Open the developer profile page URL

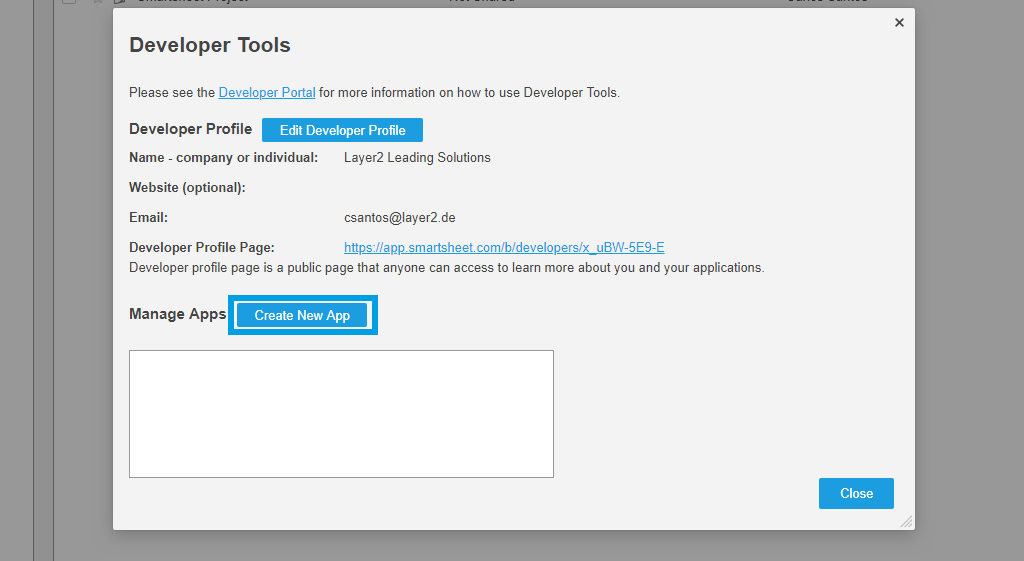pyautogui.click(x=504, y=247)
